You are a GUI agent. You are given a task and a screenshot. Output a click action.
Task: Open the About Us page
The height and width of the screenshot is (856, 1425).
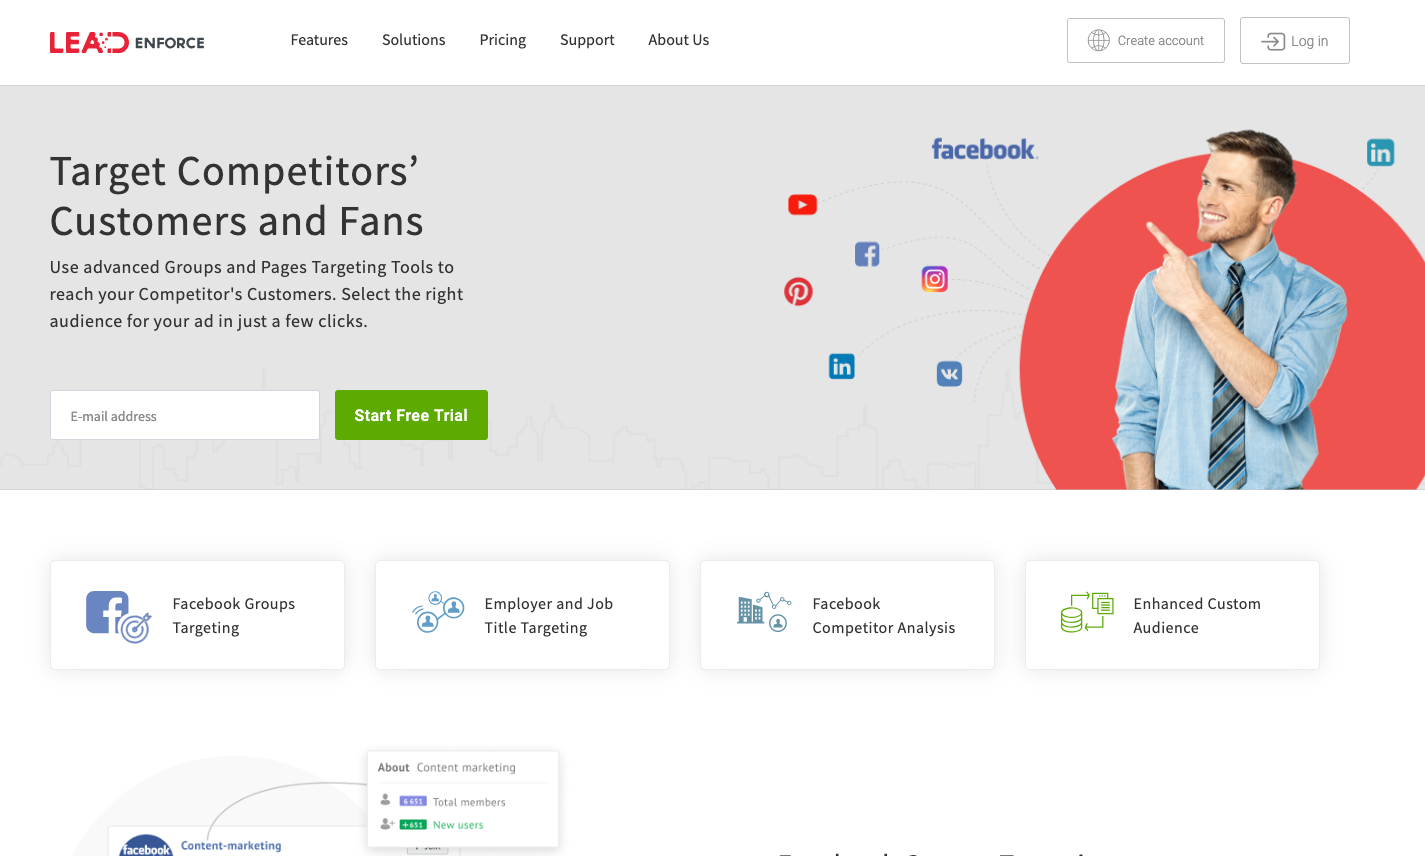678,40
